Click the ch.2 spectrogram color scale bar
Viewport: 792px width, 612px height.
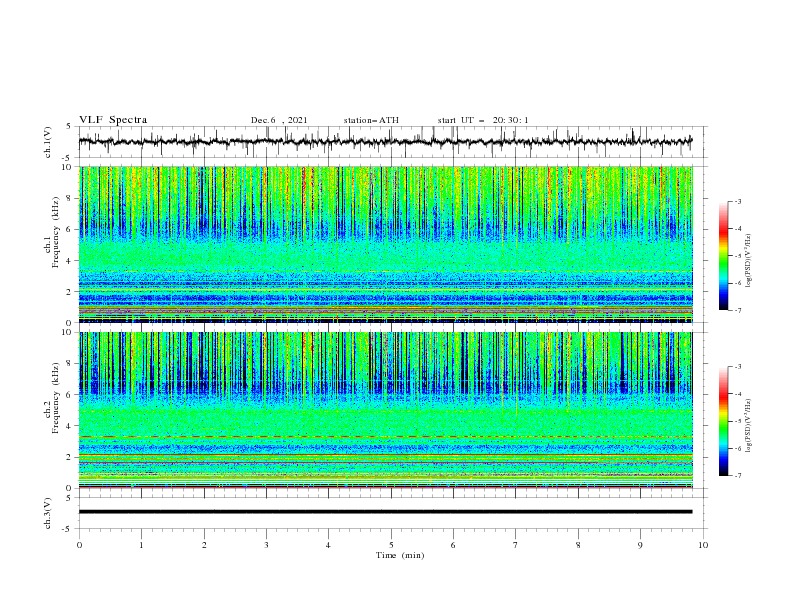(723, 421)
